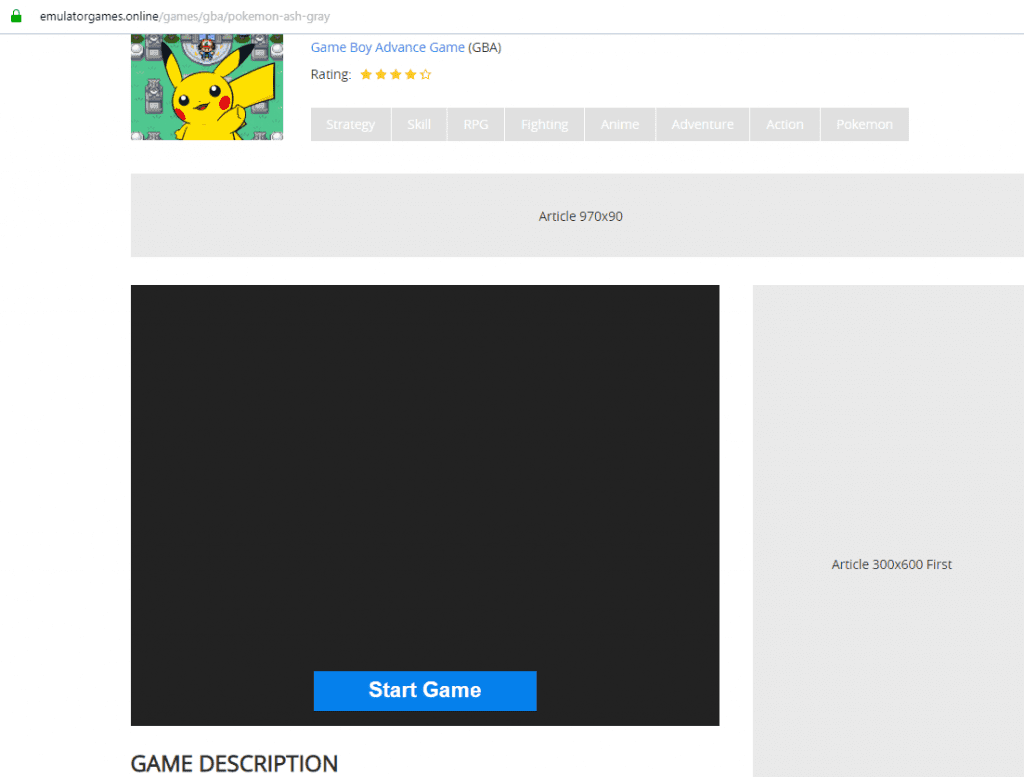Select the Strategy tag
Viewport: 1024px width, 777px height.
click(x=350, y=124)
